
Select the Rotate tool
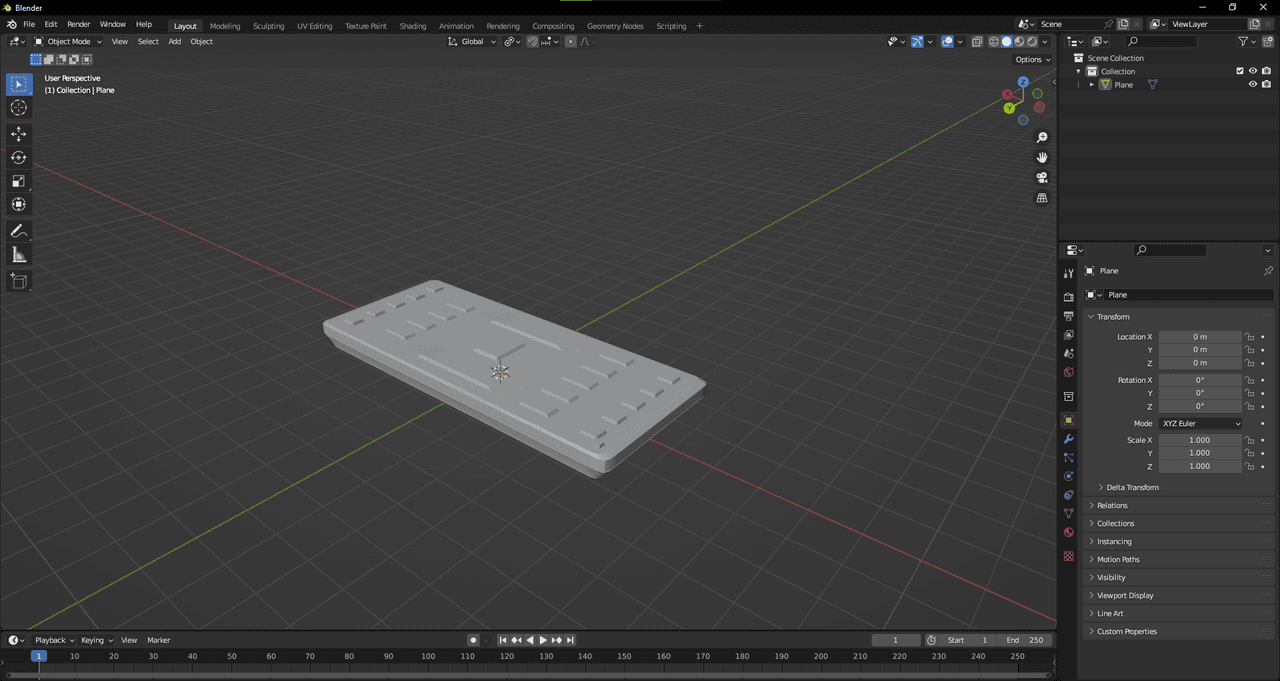tap(18, 158)
